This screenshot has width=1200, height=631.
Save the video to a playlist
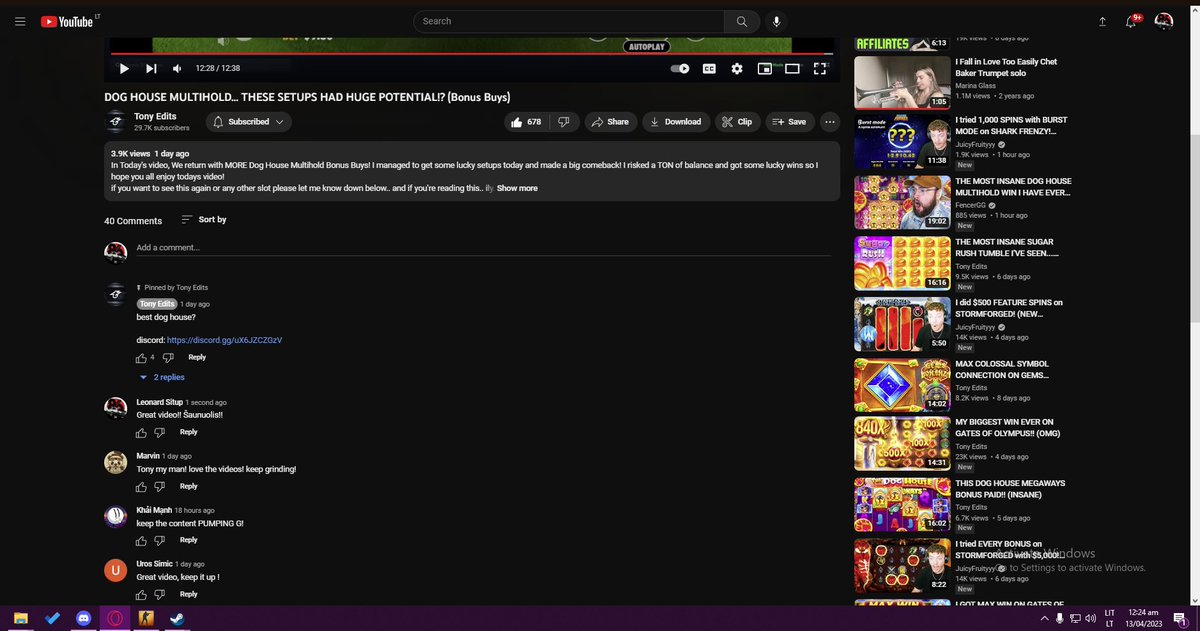[x=790, y=122]
